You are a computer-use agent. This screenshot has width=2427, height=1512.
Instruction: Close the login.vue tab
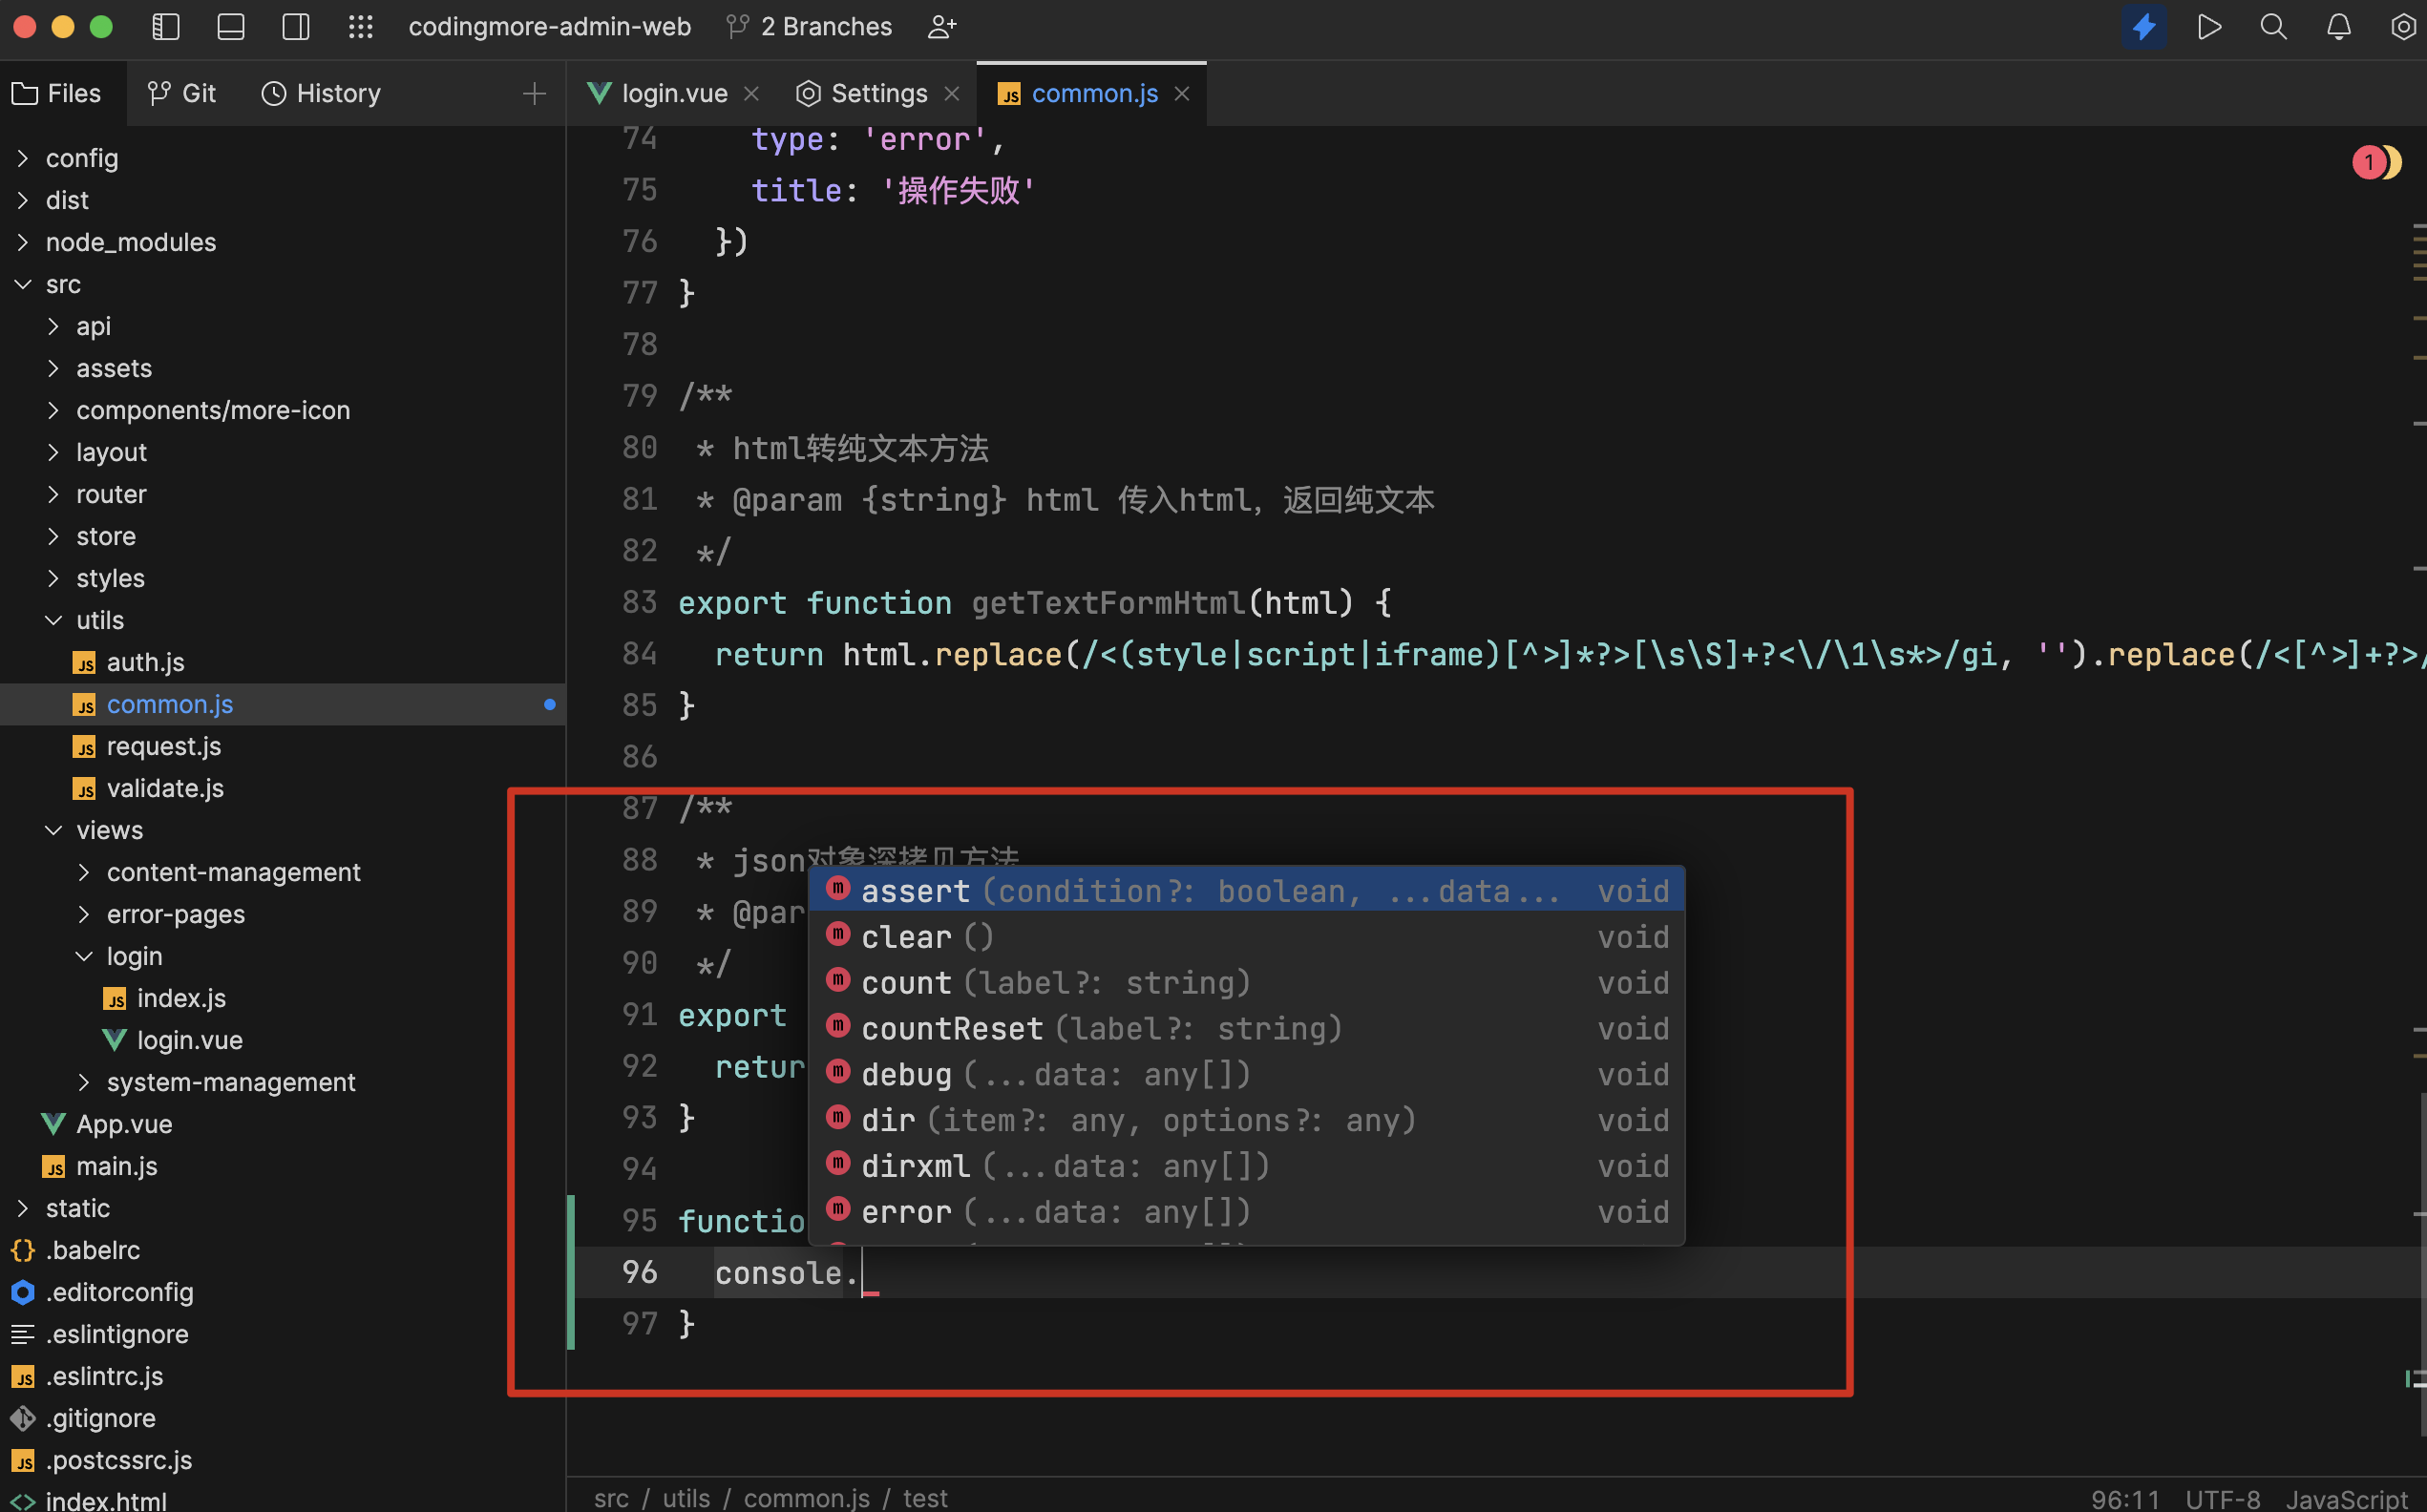click(752, 94)
